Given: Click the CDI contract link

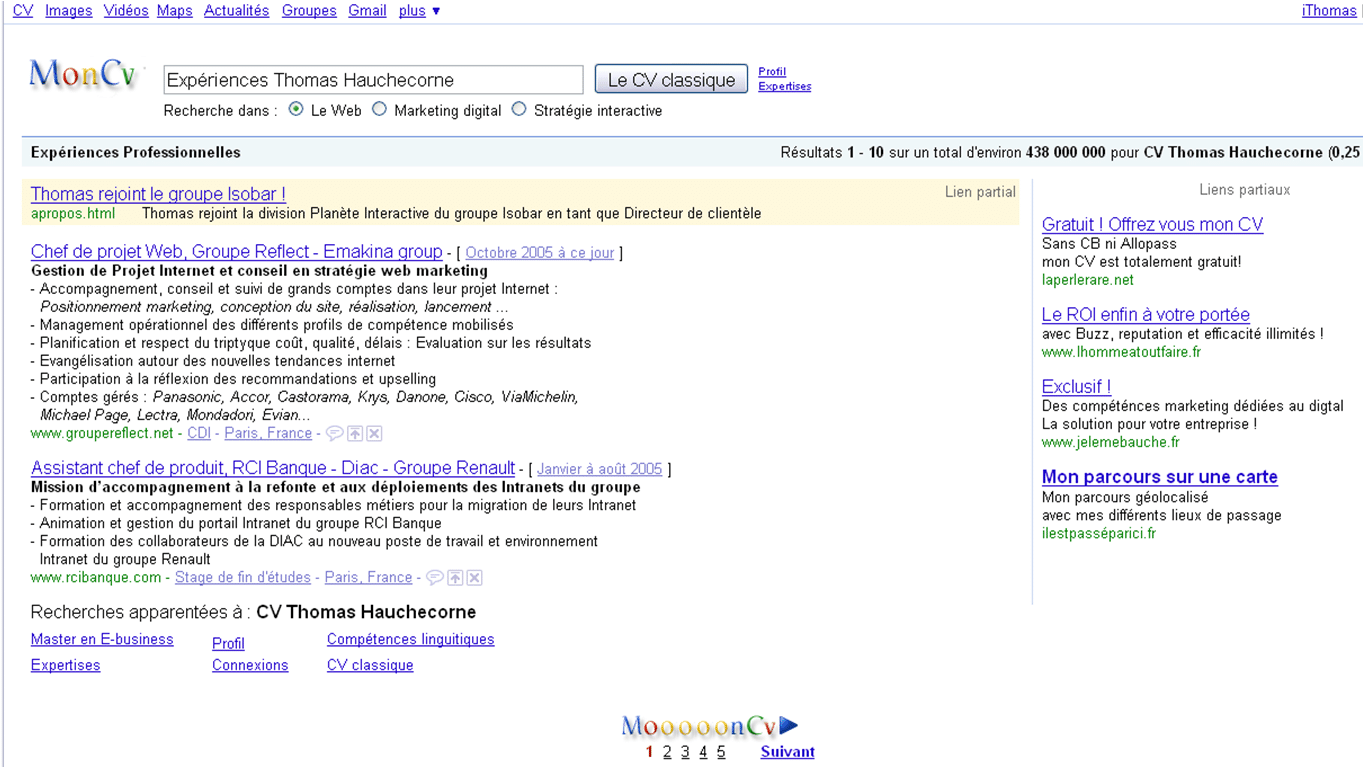Looking at the screenshot, I should [x=199, y=433].
